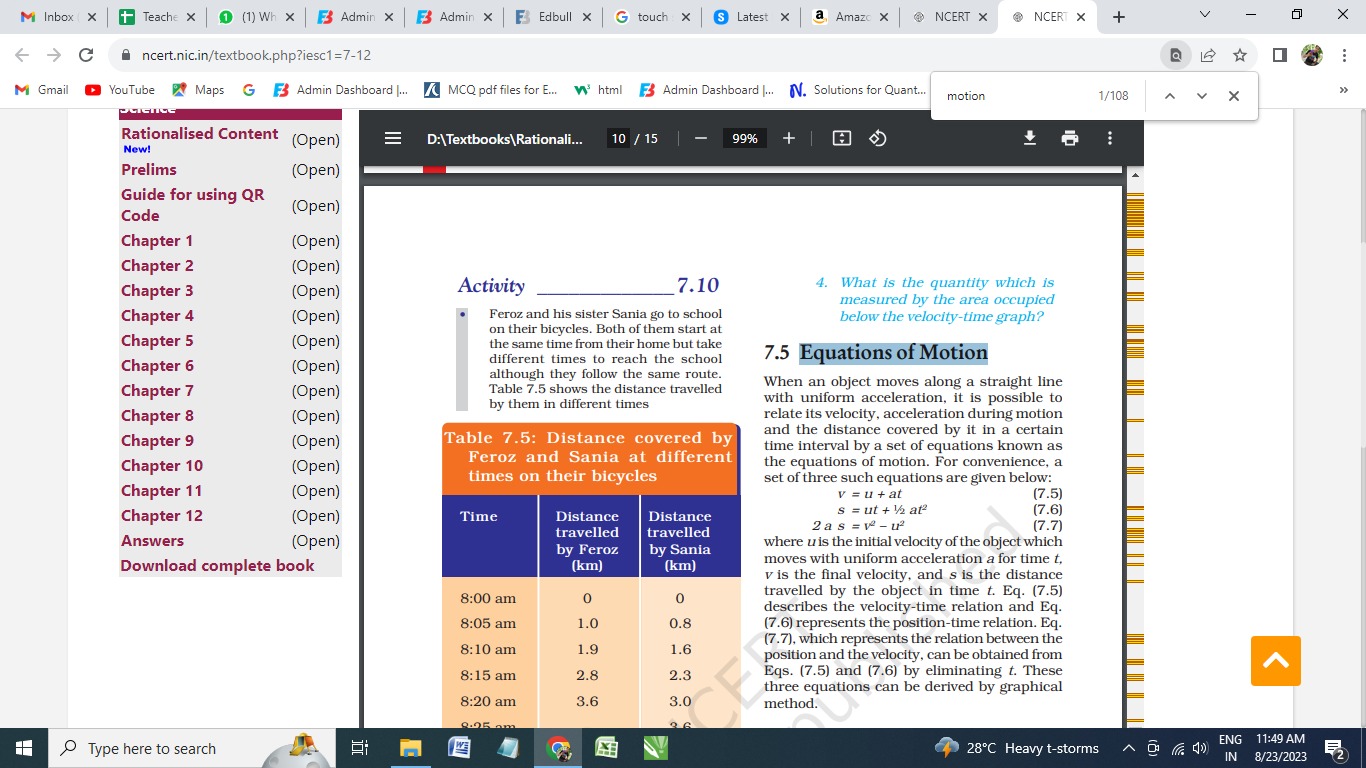This screenshot has width=1366, height=768.
Task: Click Open next to Answers
Action: coord(316,541)
